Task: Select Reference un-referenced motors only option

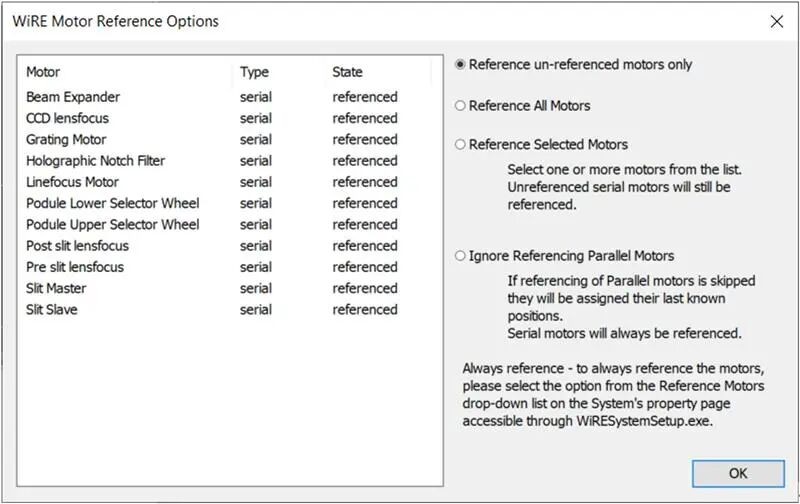Action: pyautogui.click(x=461, y=65)
